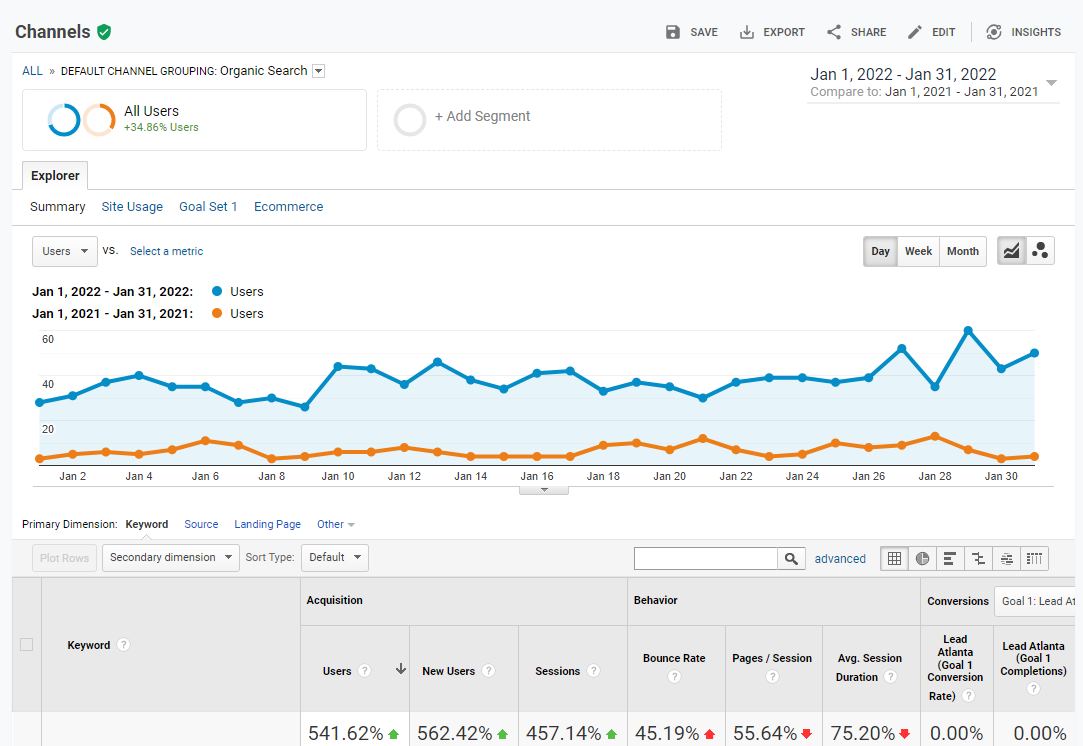Select the performance bar view icon
Screen dimensions: 1083x746
click(950, 558)
